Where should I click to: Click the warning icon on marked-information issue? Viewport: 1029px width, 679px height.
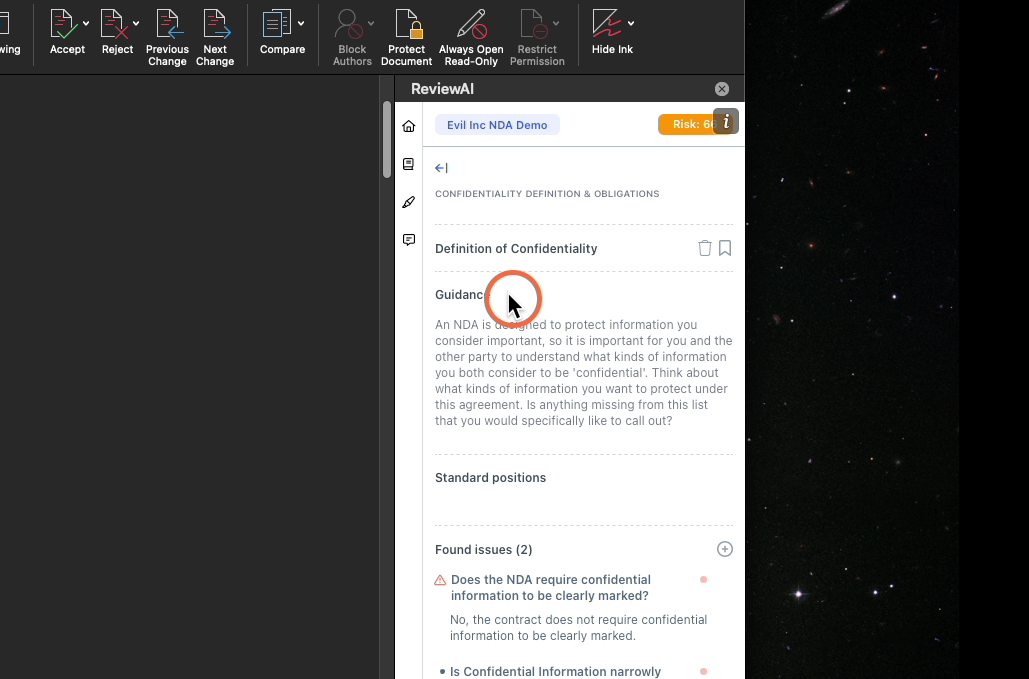440,580
